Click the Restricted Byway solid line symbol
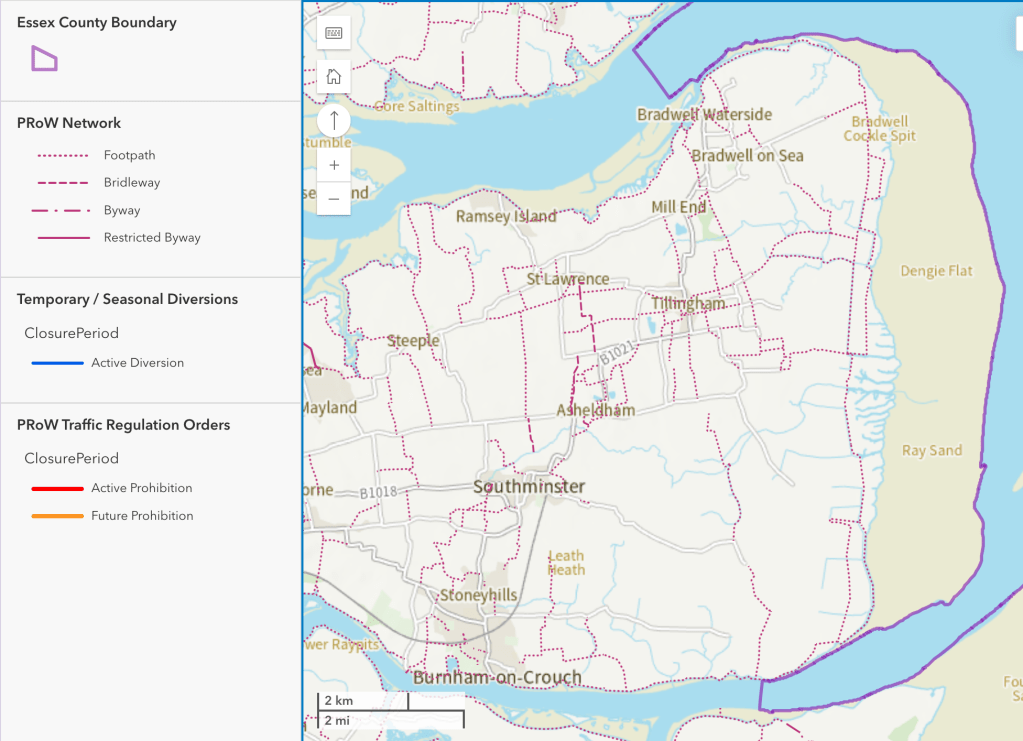 click(62, 238)
